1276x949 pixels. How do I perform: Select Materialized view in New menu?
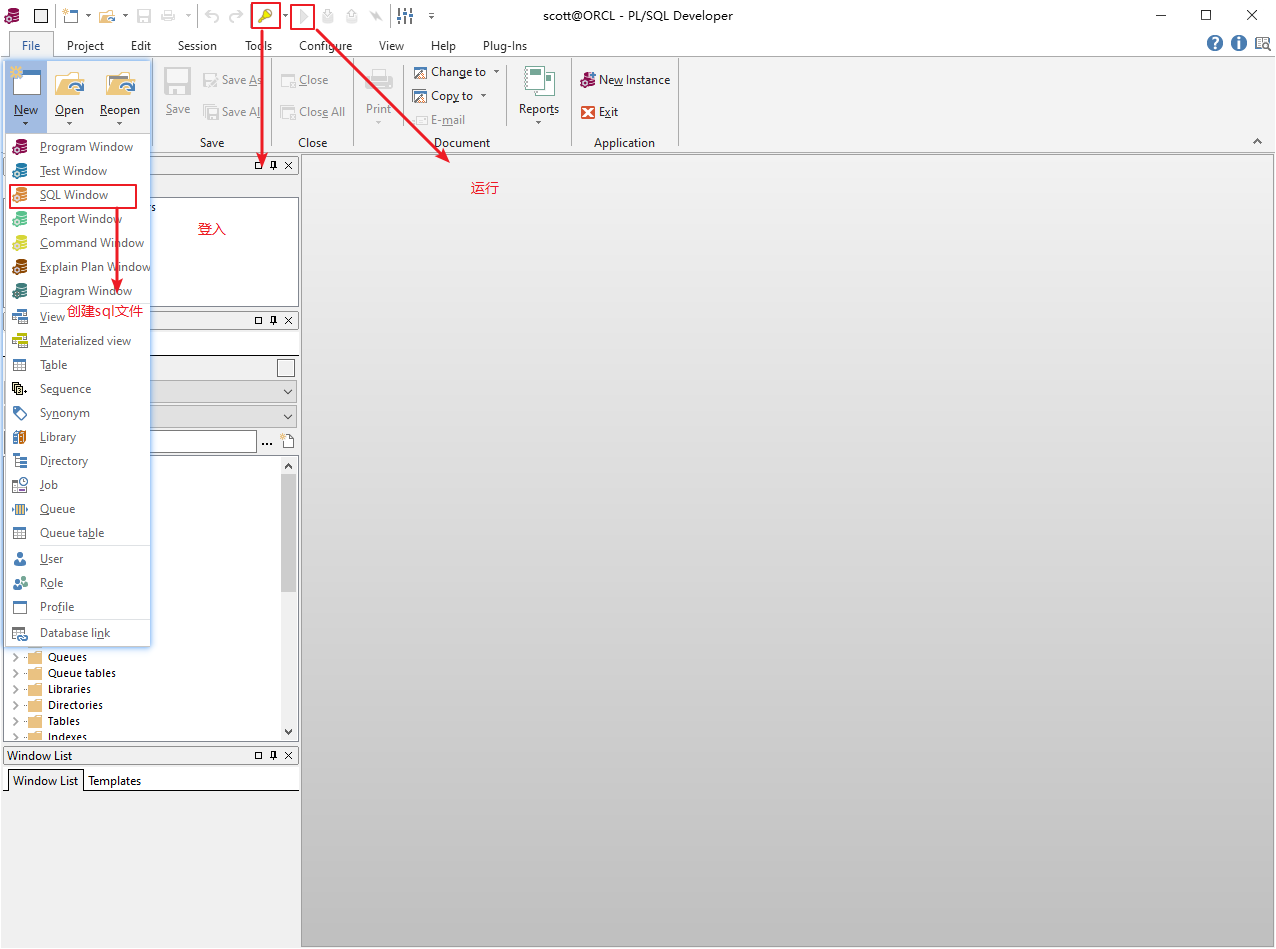(x=78, y=341)
